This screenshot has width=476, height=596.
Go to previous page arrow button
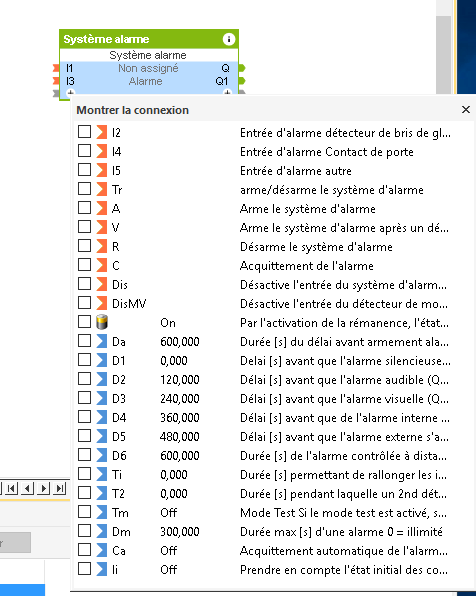27,488
